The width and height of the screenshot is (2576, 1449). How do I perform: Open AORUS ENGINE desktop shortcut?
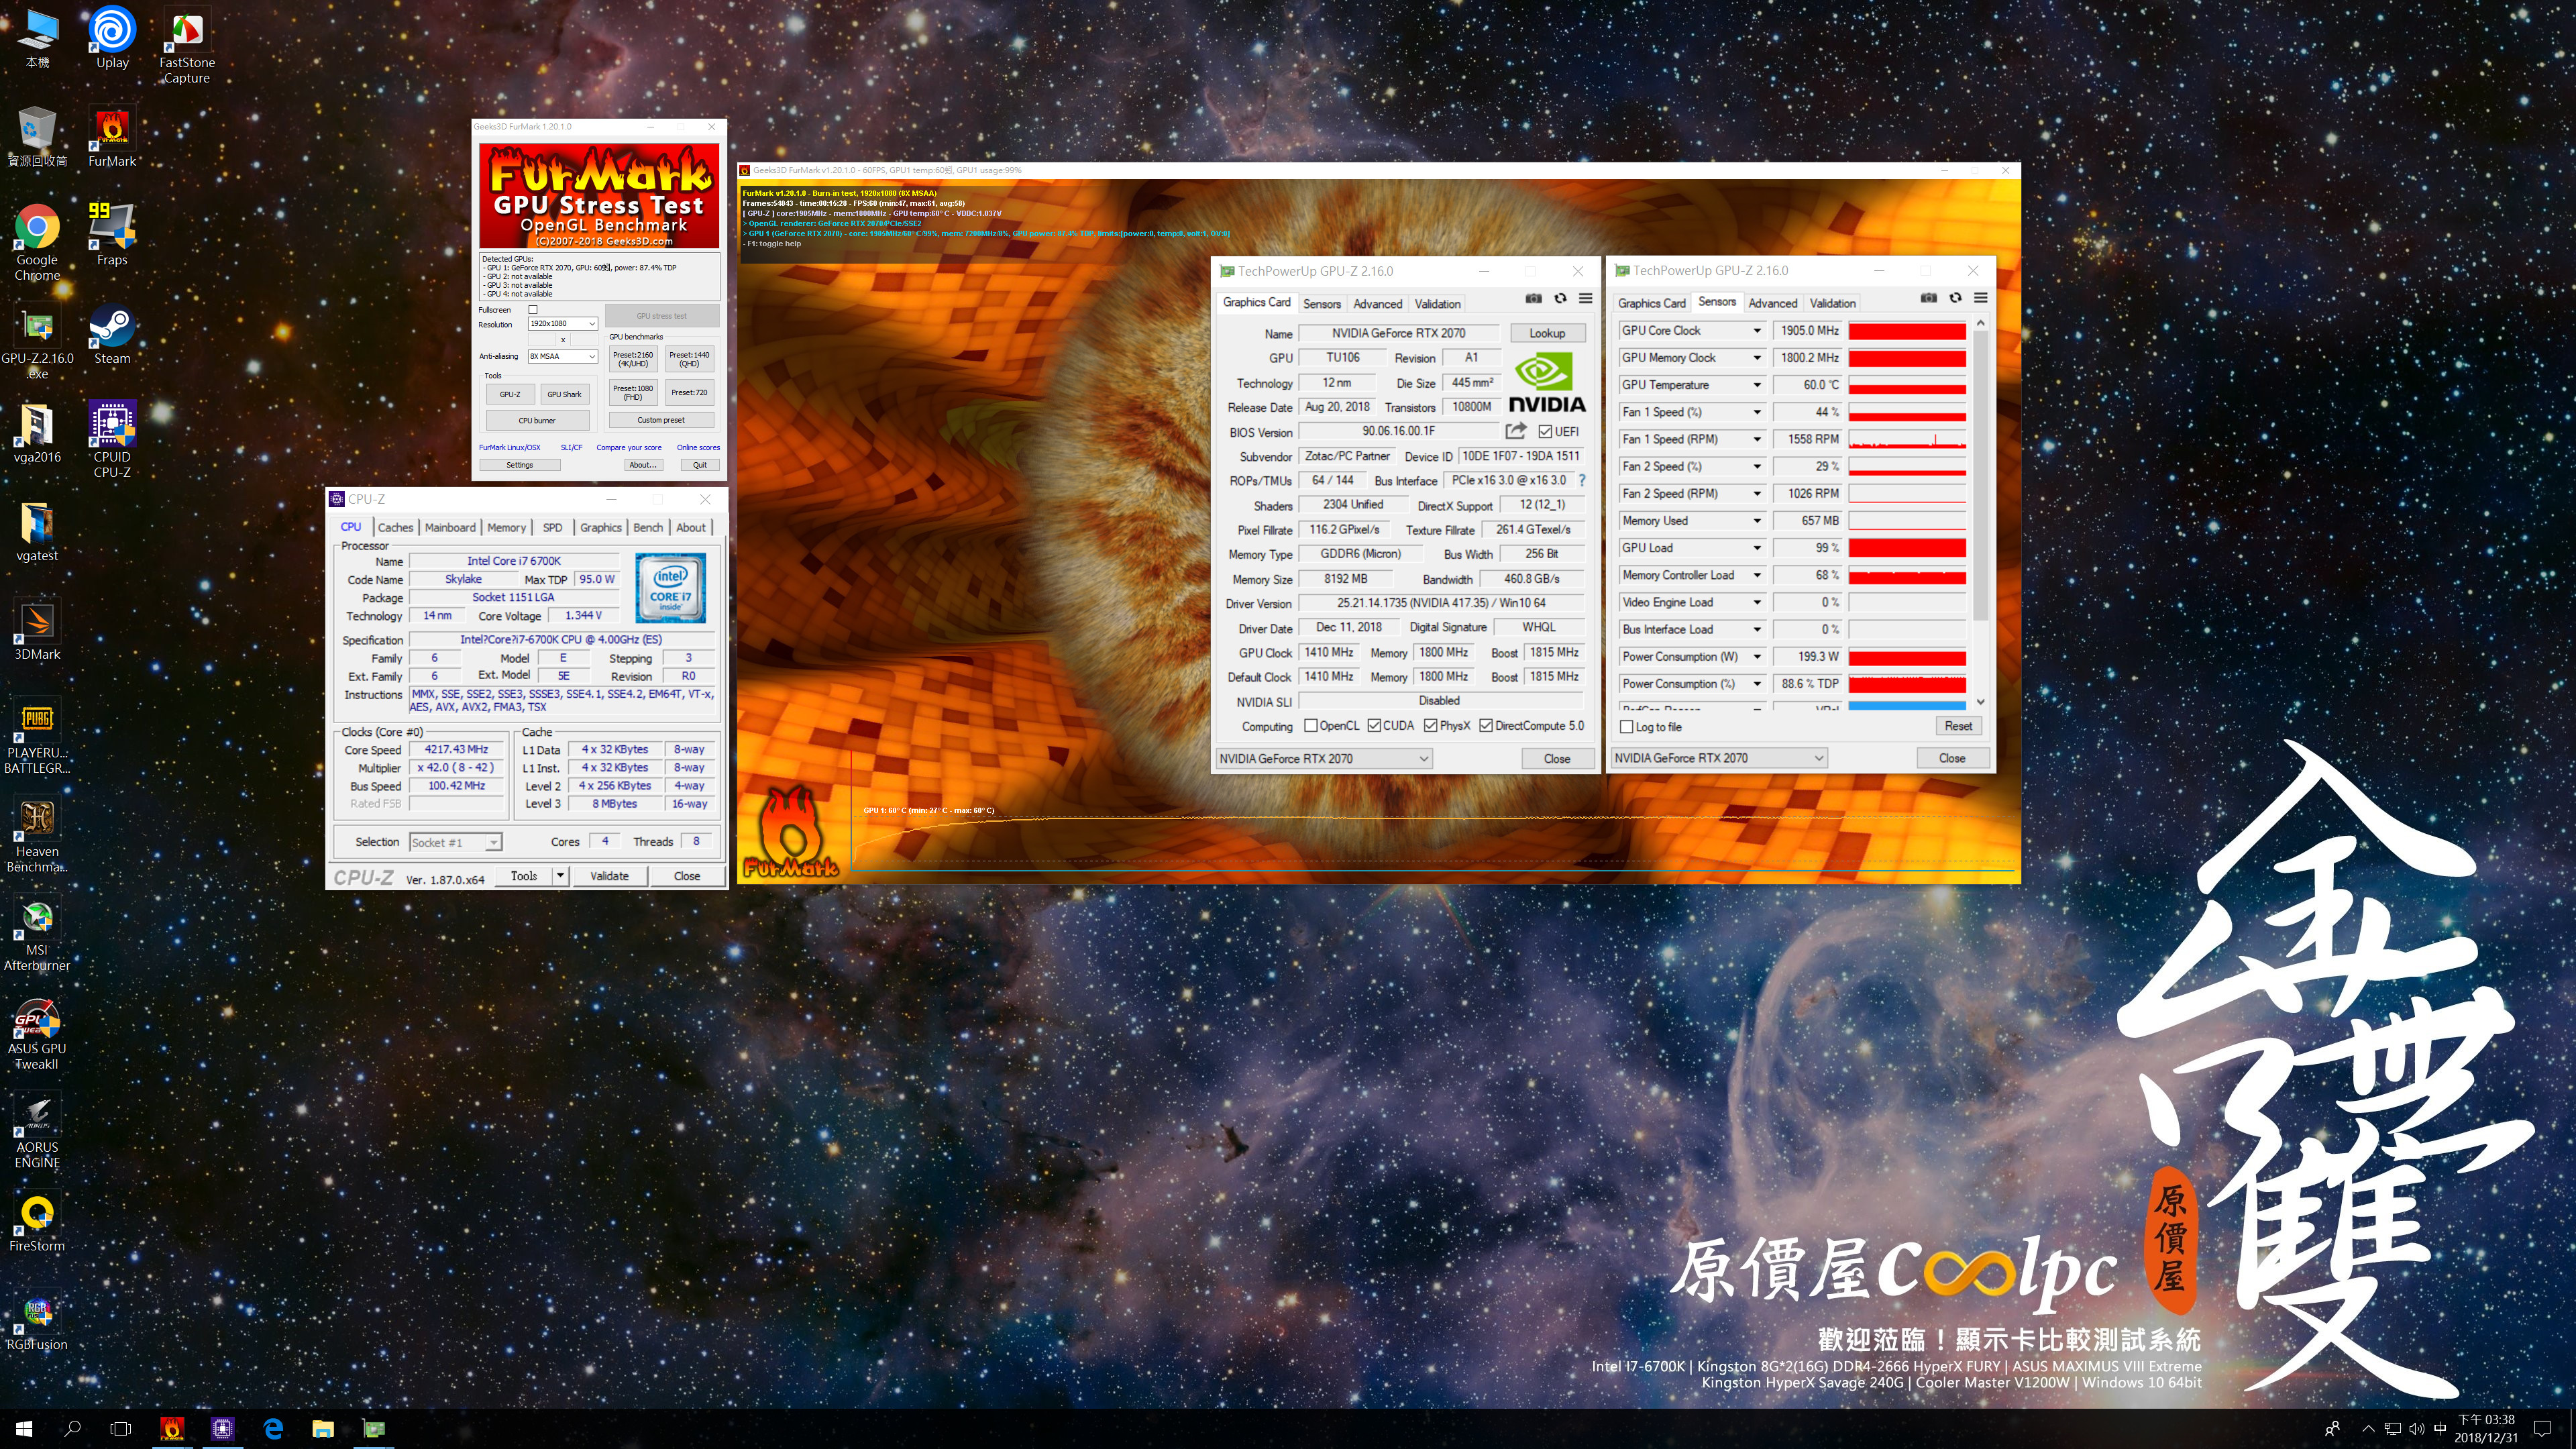(37, 1132)
